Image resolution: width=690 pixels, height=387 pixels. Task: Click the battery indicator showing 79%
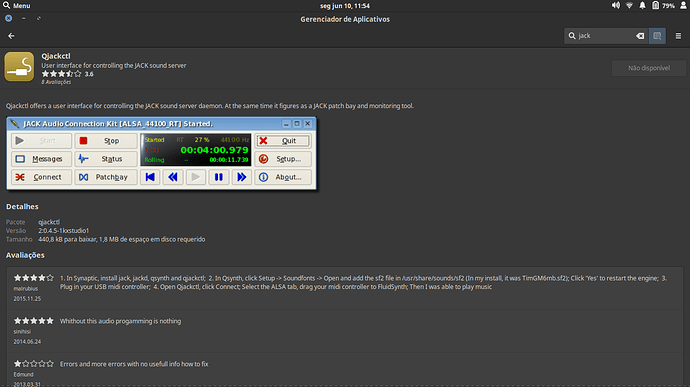click(663, 5)
